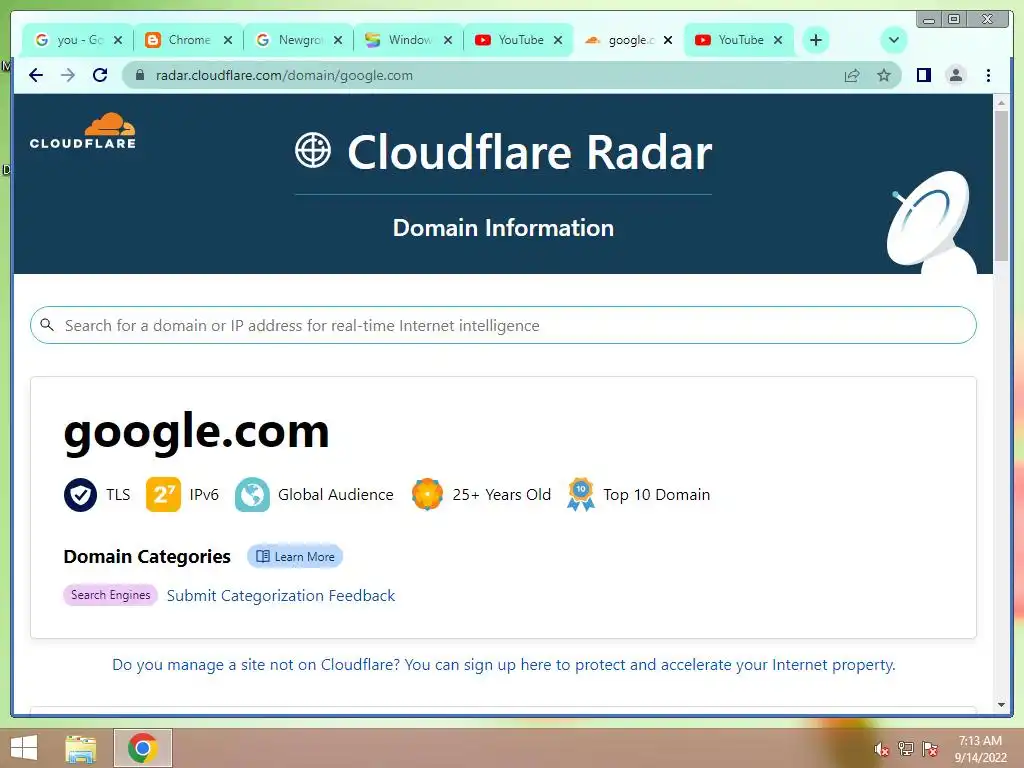
Task: Close the Windows tab
Action: pyautogui.click(x=448, y=40)
